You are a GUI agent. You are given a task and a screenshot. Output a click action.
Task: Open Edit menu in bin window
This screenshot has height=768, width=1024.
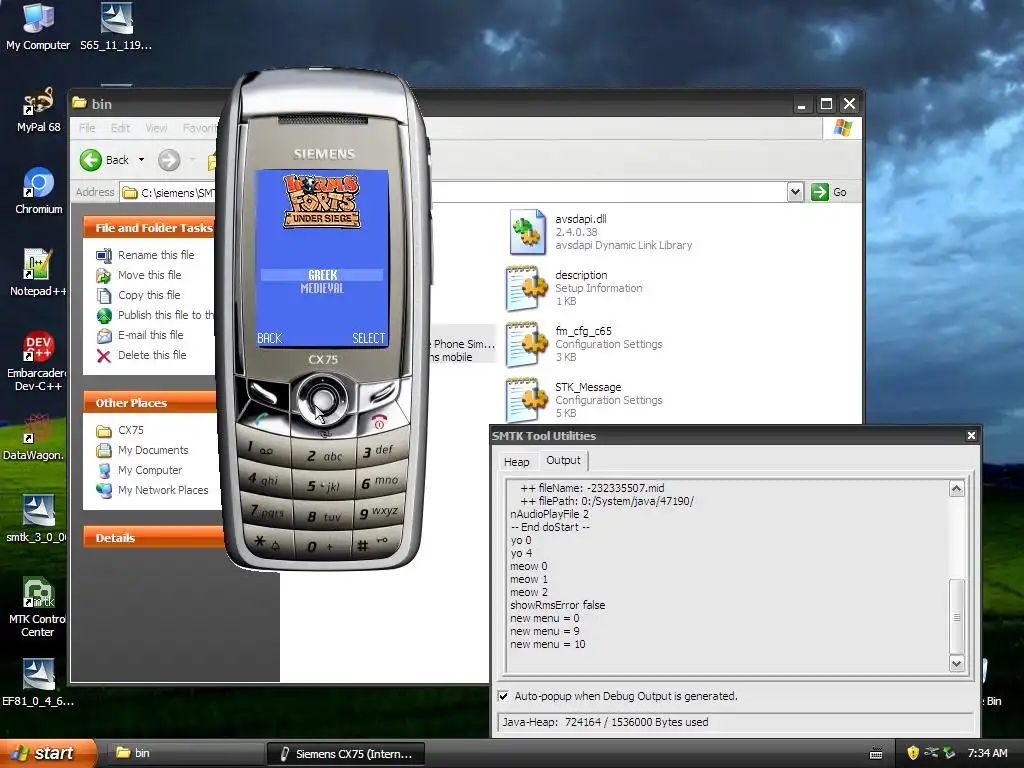[120, 128]
